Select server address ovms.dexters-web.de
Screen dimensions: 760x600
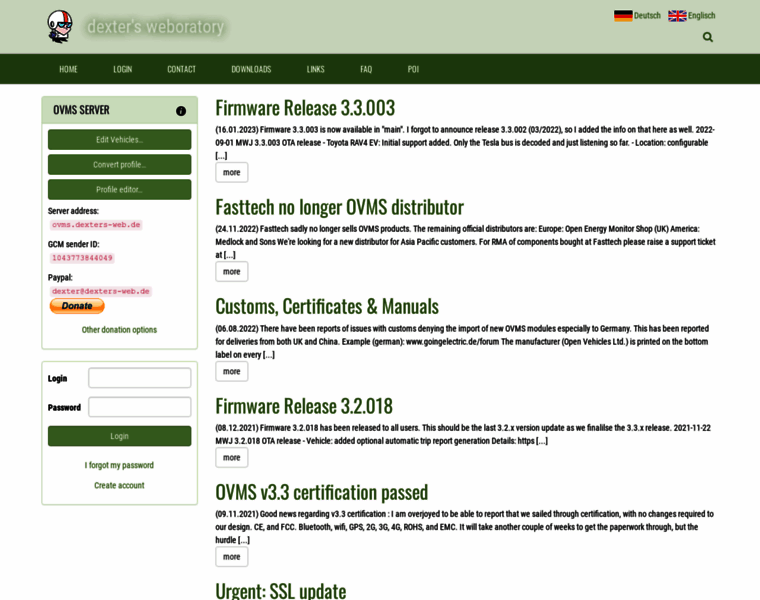point(96,225)
